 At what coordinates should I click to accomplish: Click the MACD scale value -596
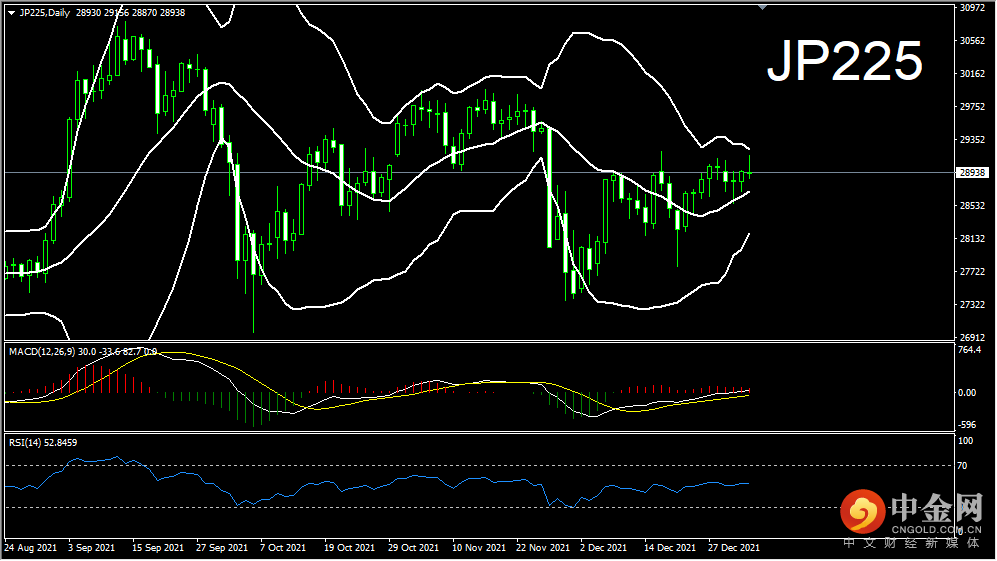click(x=967, y=425)
